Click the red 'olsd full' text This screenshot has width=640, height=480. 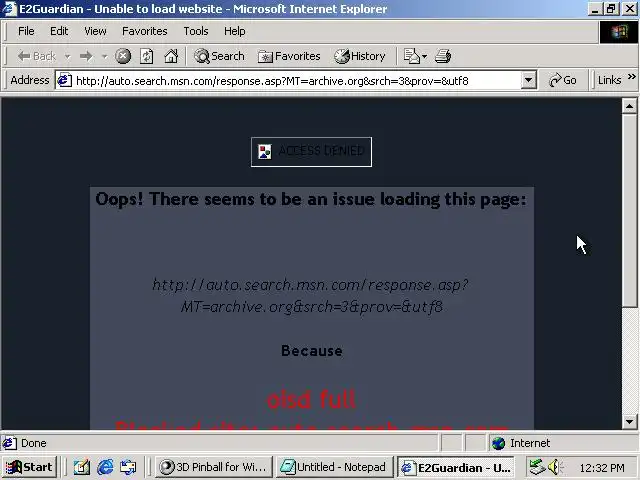[311, 399]
